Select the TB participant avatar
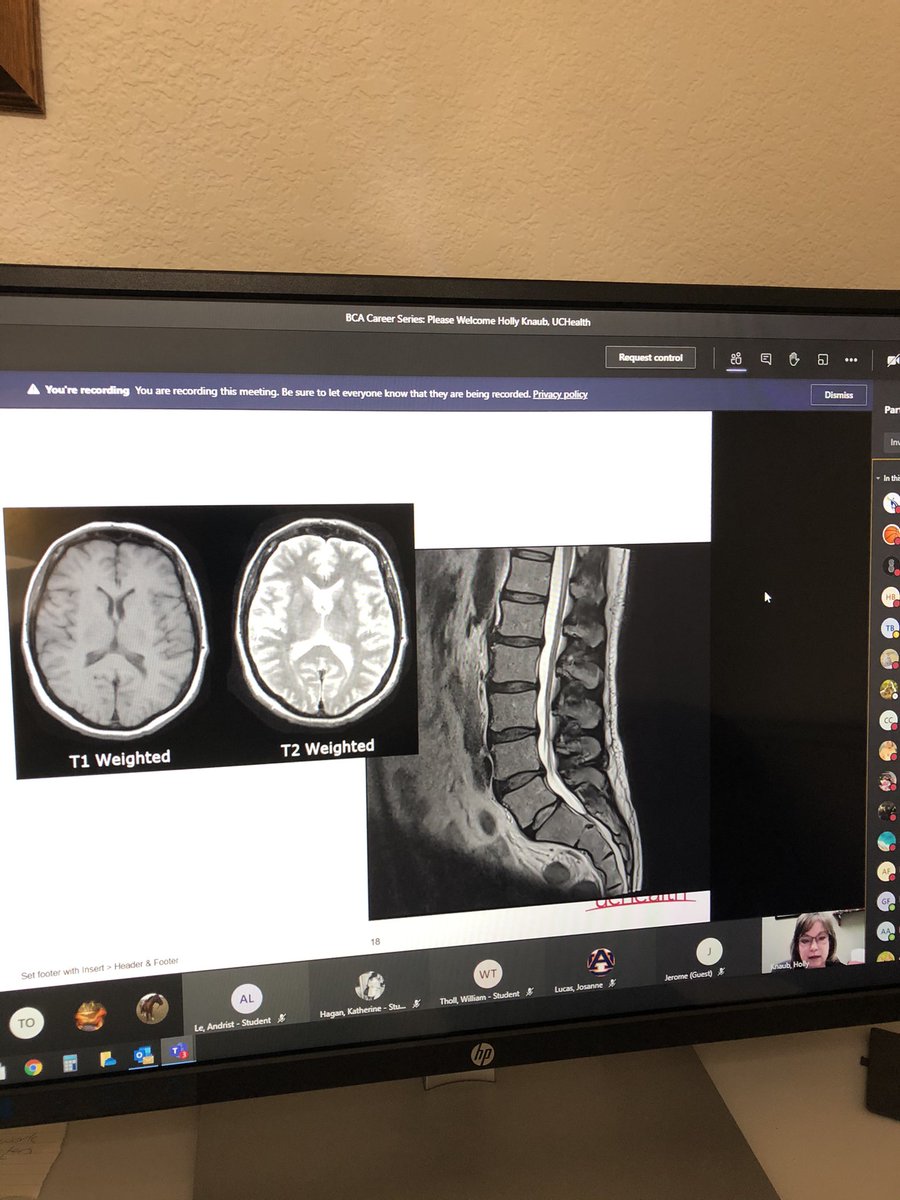The height and width of the screenshot is (1200, 900). [x=890, y=628]
